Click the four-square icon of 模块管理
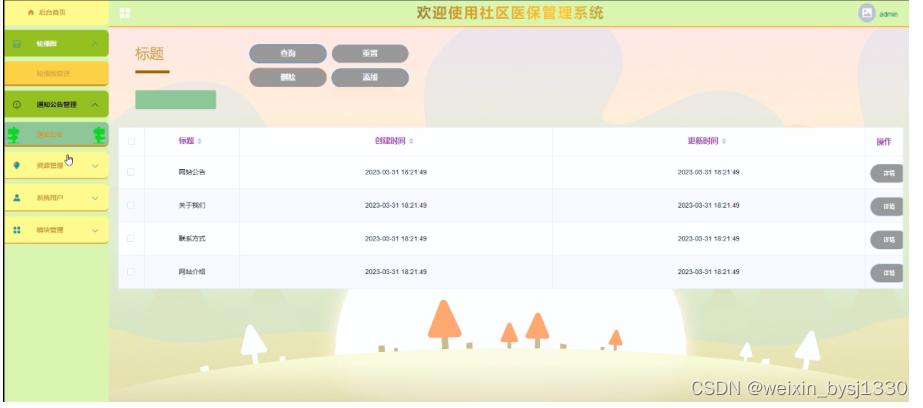 pyautogui.click(x=16, y=230)
